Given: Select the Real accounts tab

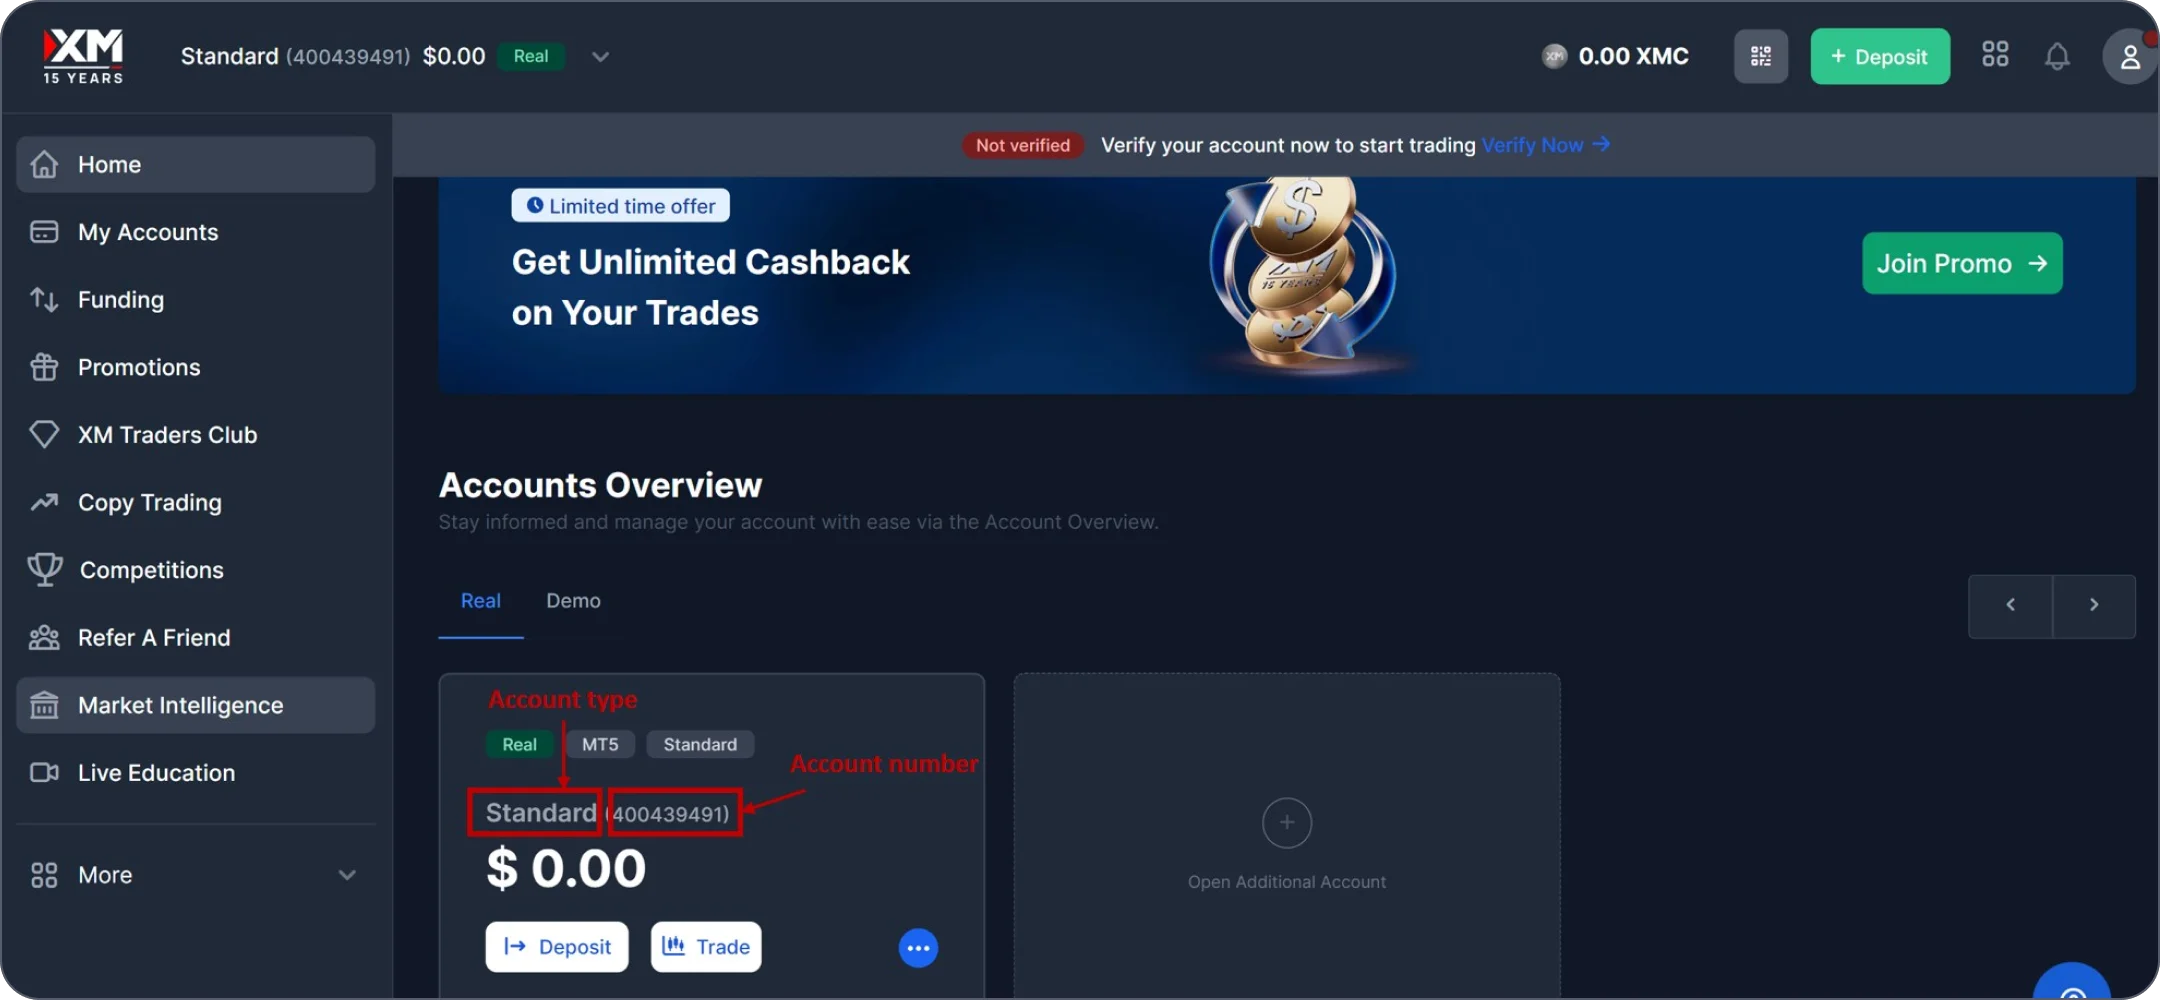Looking at the screenshot, I should [481, 601].
